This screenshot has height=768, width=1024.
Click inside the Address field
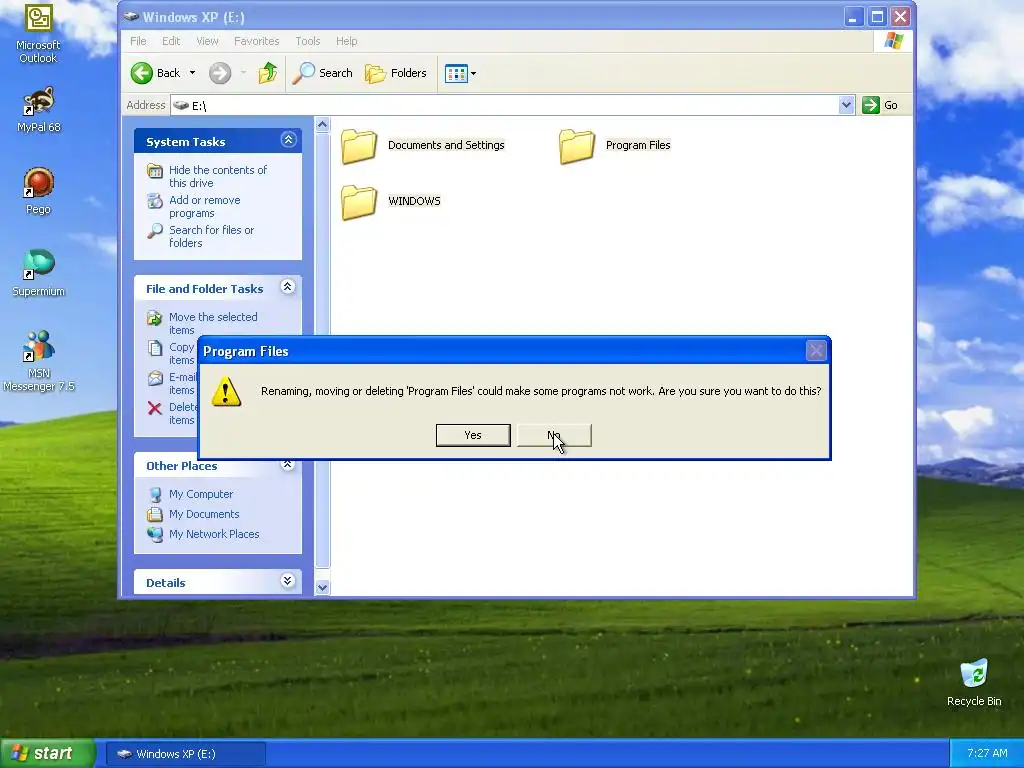(x=506, y=105)
